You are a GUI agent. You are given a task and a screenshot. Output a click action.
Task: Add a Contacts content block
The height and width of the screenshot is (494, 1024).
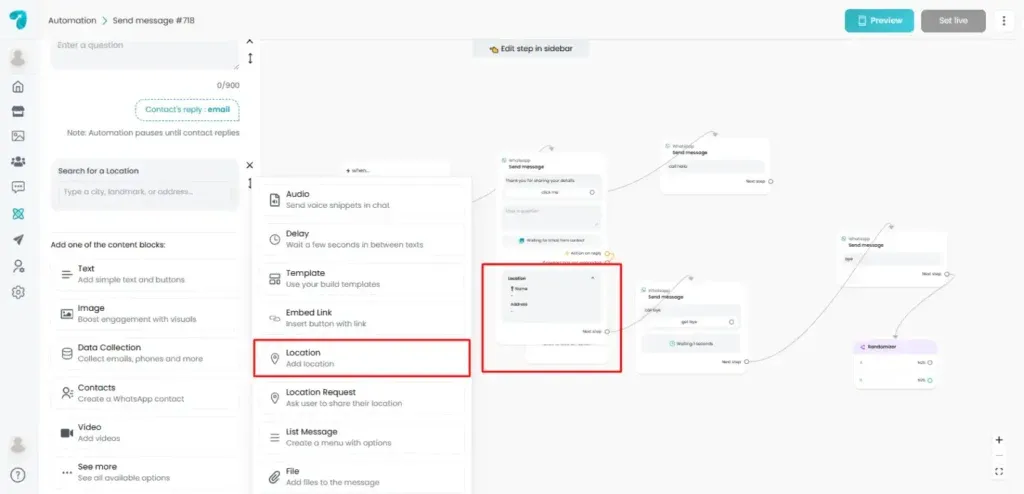point(145,393)
